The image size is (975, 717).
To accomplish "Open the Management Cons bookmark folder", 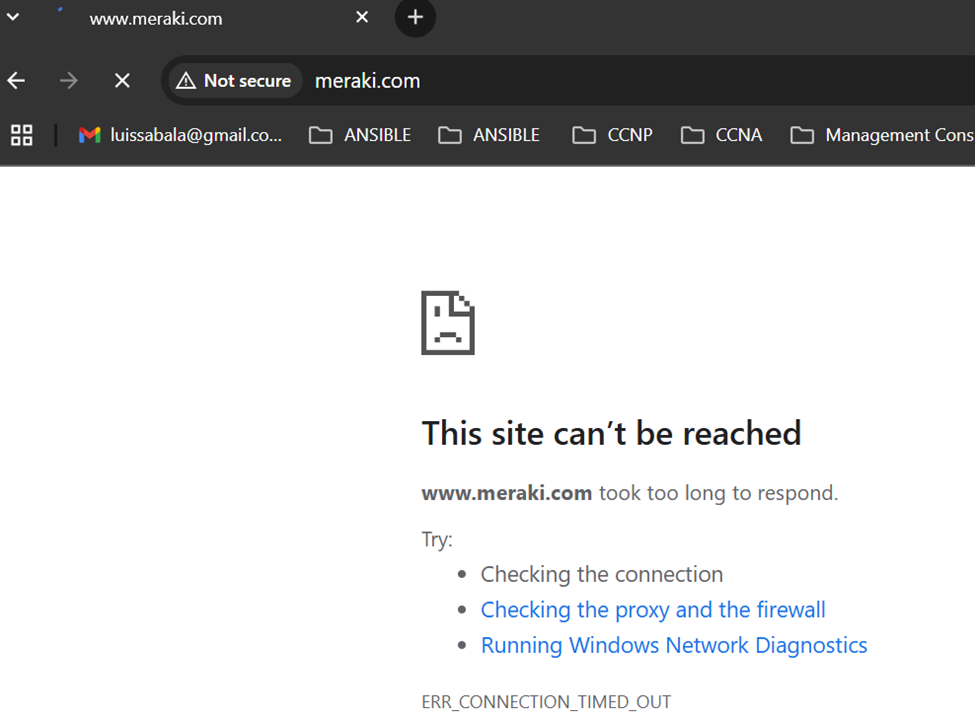I will click(882, 135).
